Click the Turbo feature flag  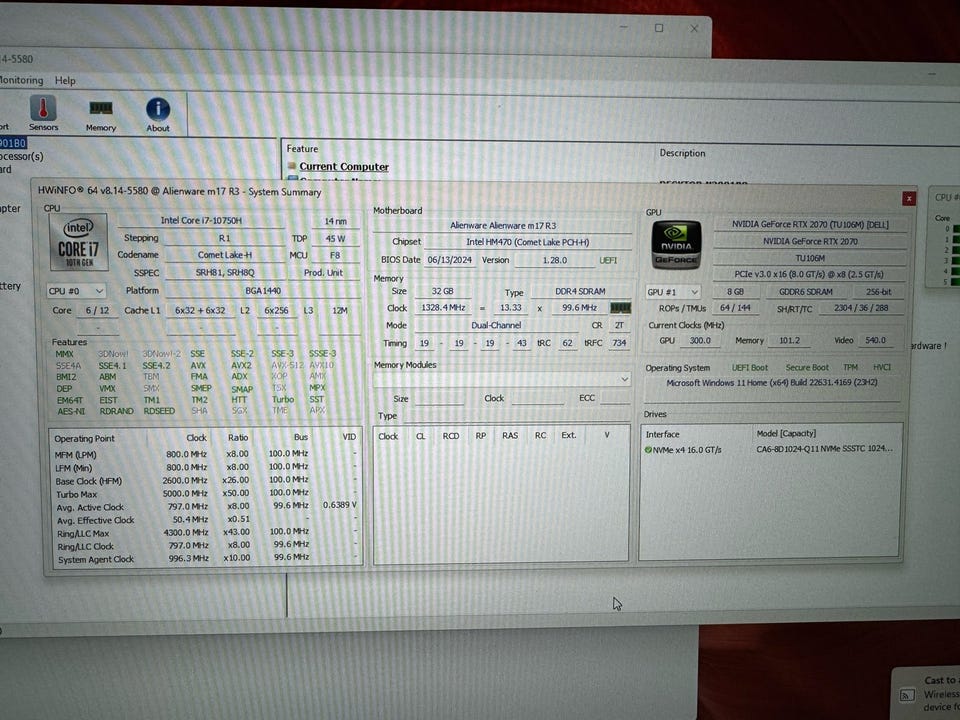[x=283, y=399]
